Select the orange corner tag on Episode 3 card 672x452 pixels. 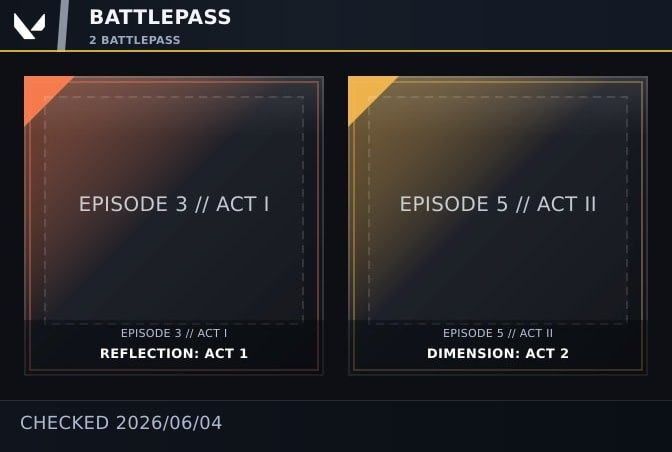pos(42,93)
